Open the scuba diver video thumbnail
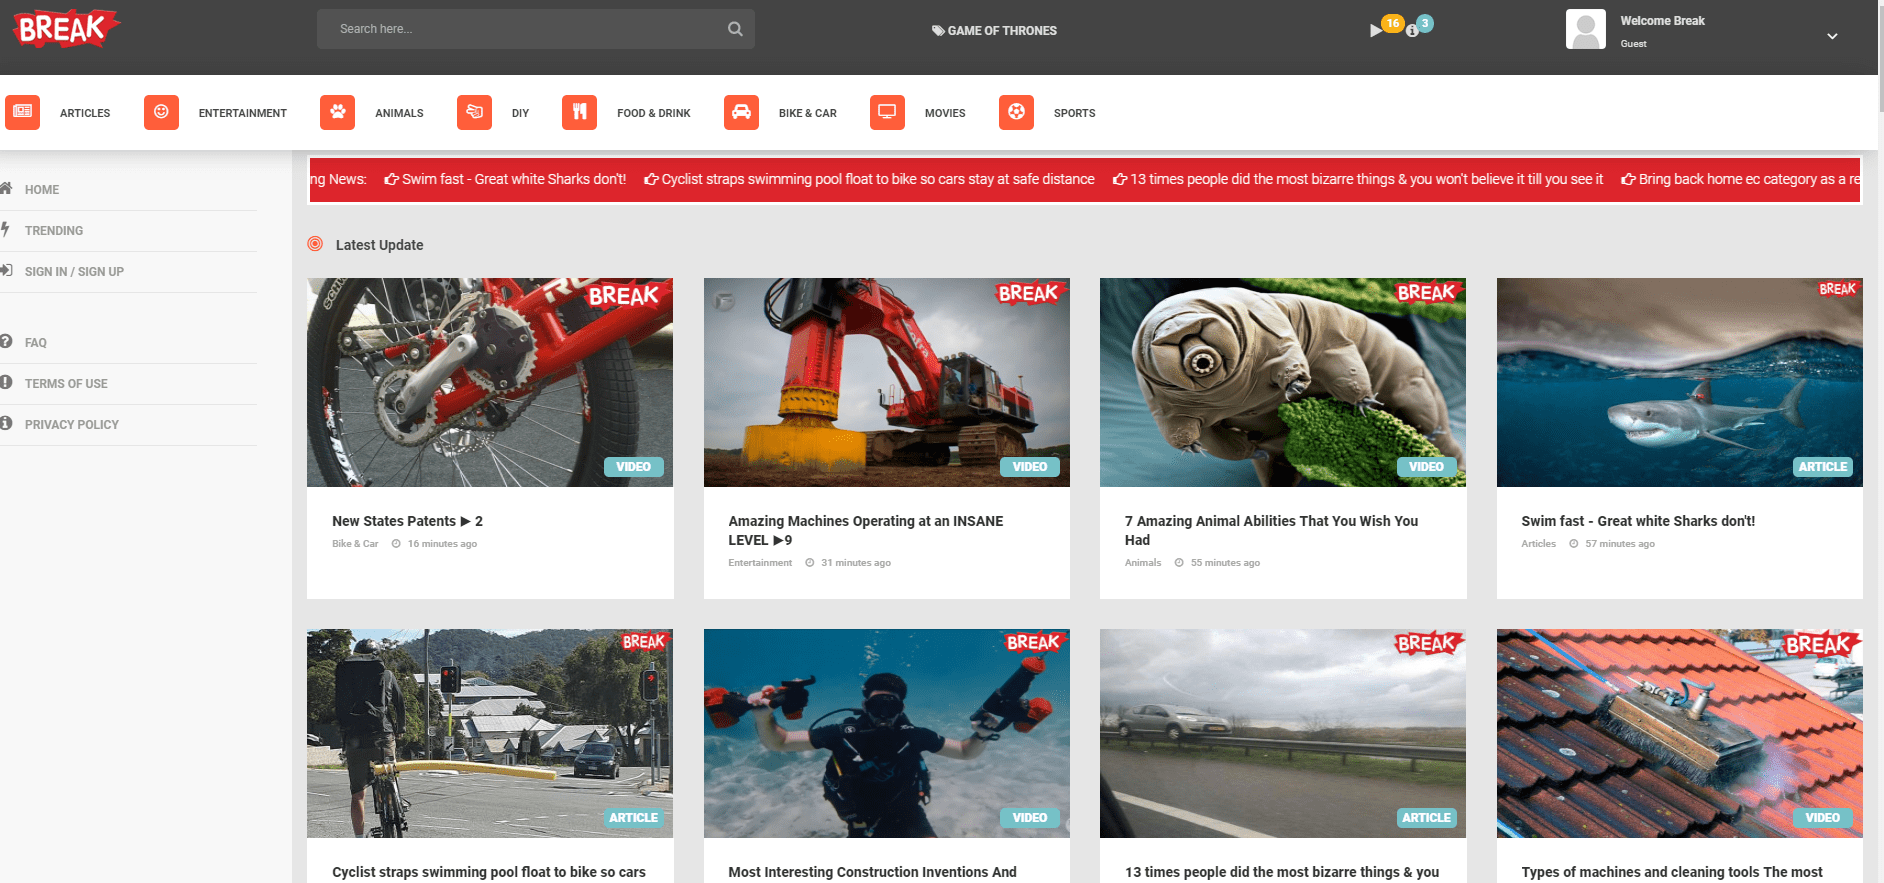The height and width of the screenshot is (883, 1884). tap(887, 733)
